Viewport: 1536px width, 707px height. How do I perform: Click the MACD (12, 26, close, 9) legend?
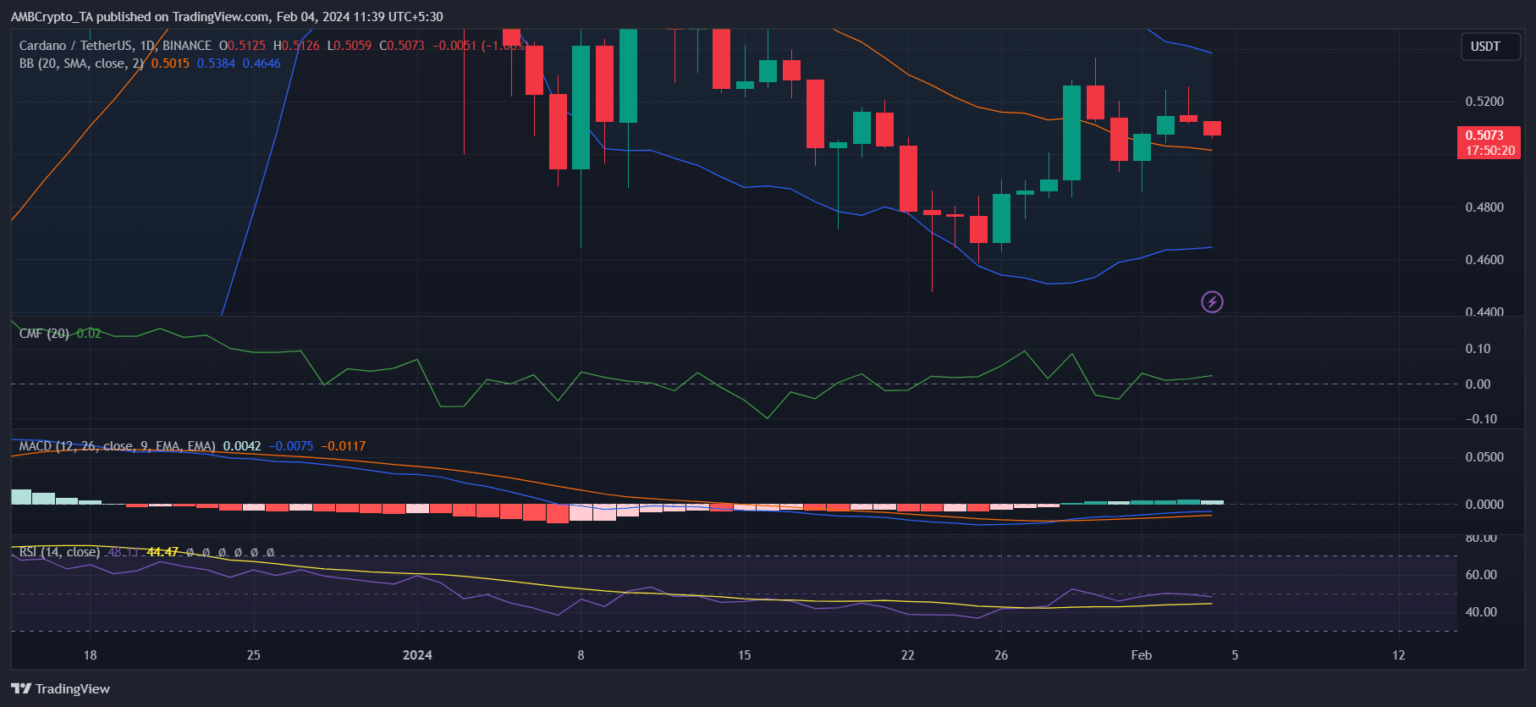116,446
